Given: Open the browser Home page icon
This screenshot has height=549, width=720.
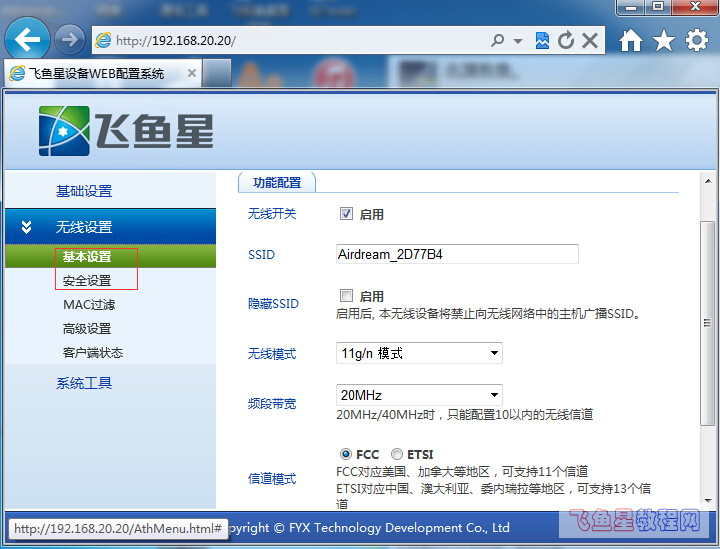Looking at the screenshot, I should (630, 40).
